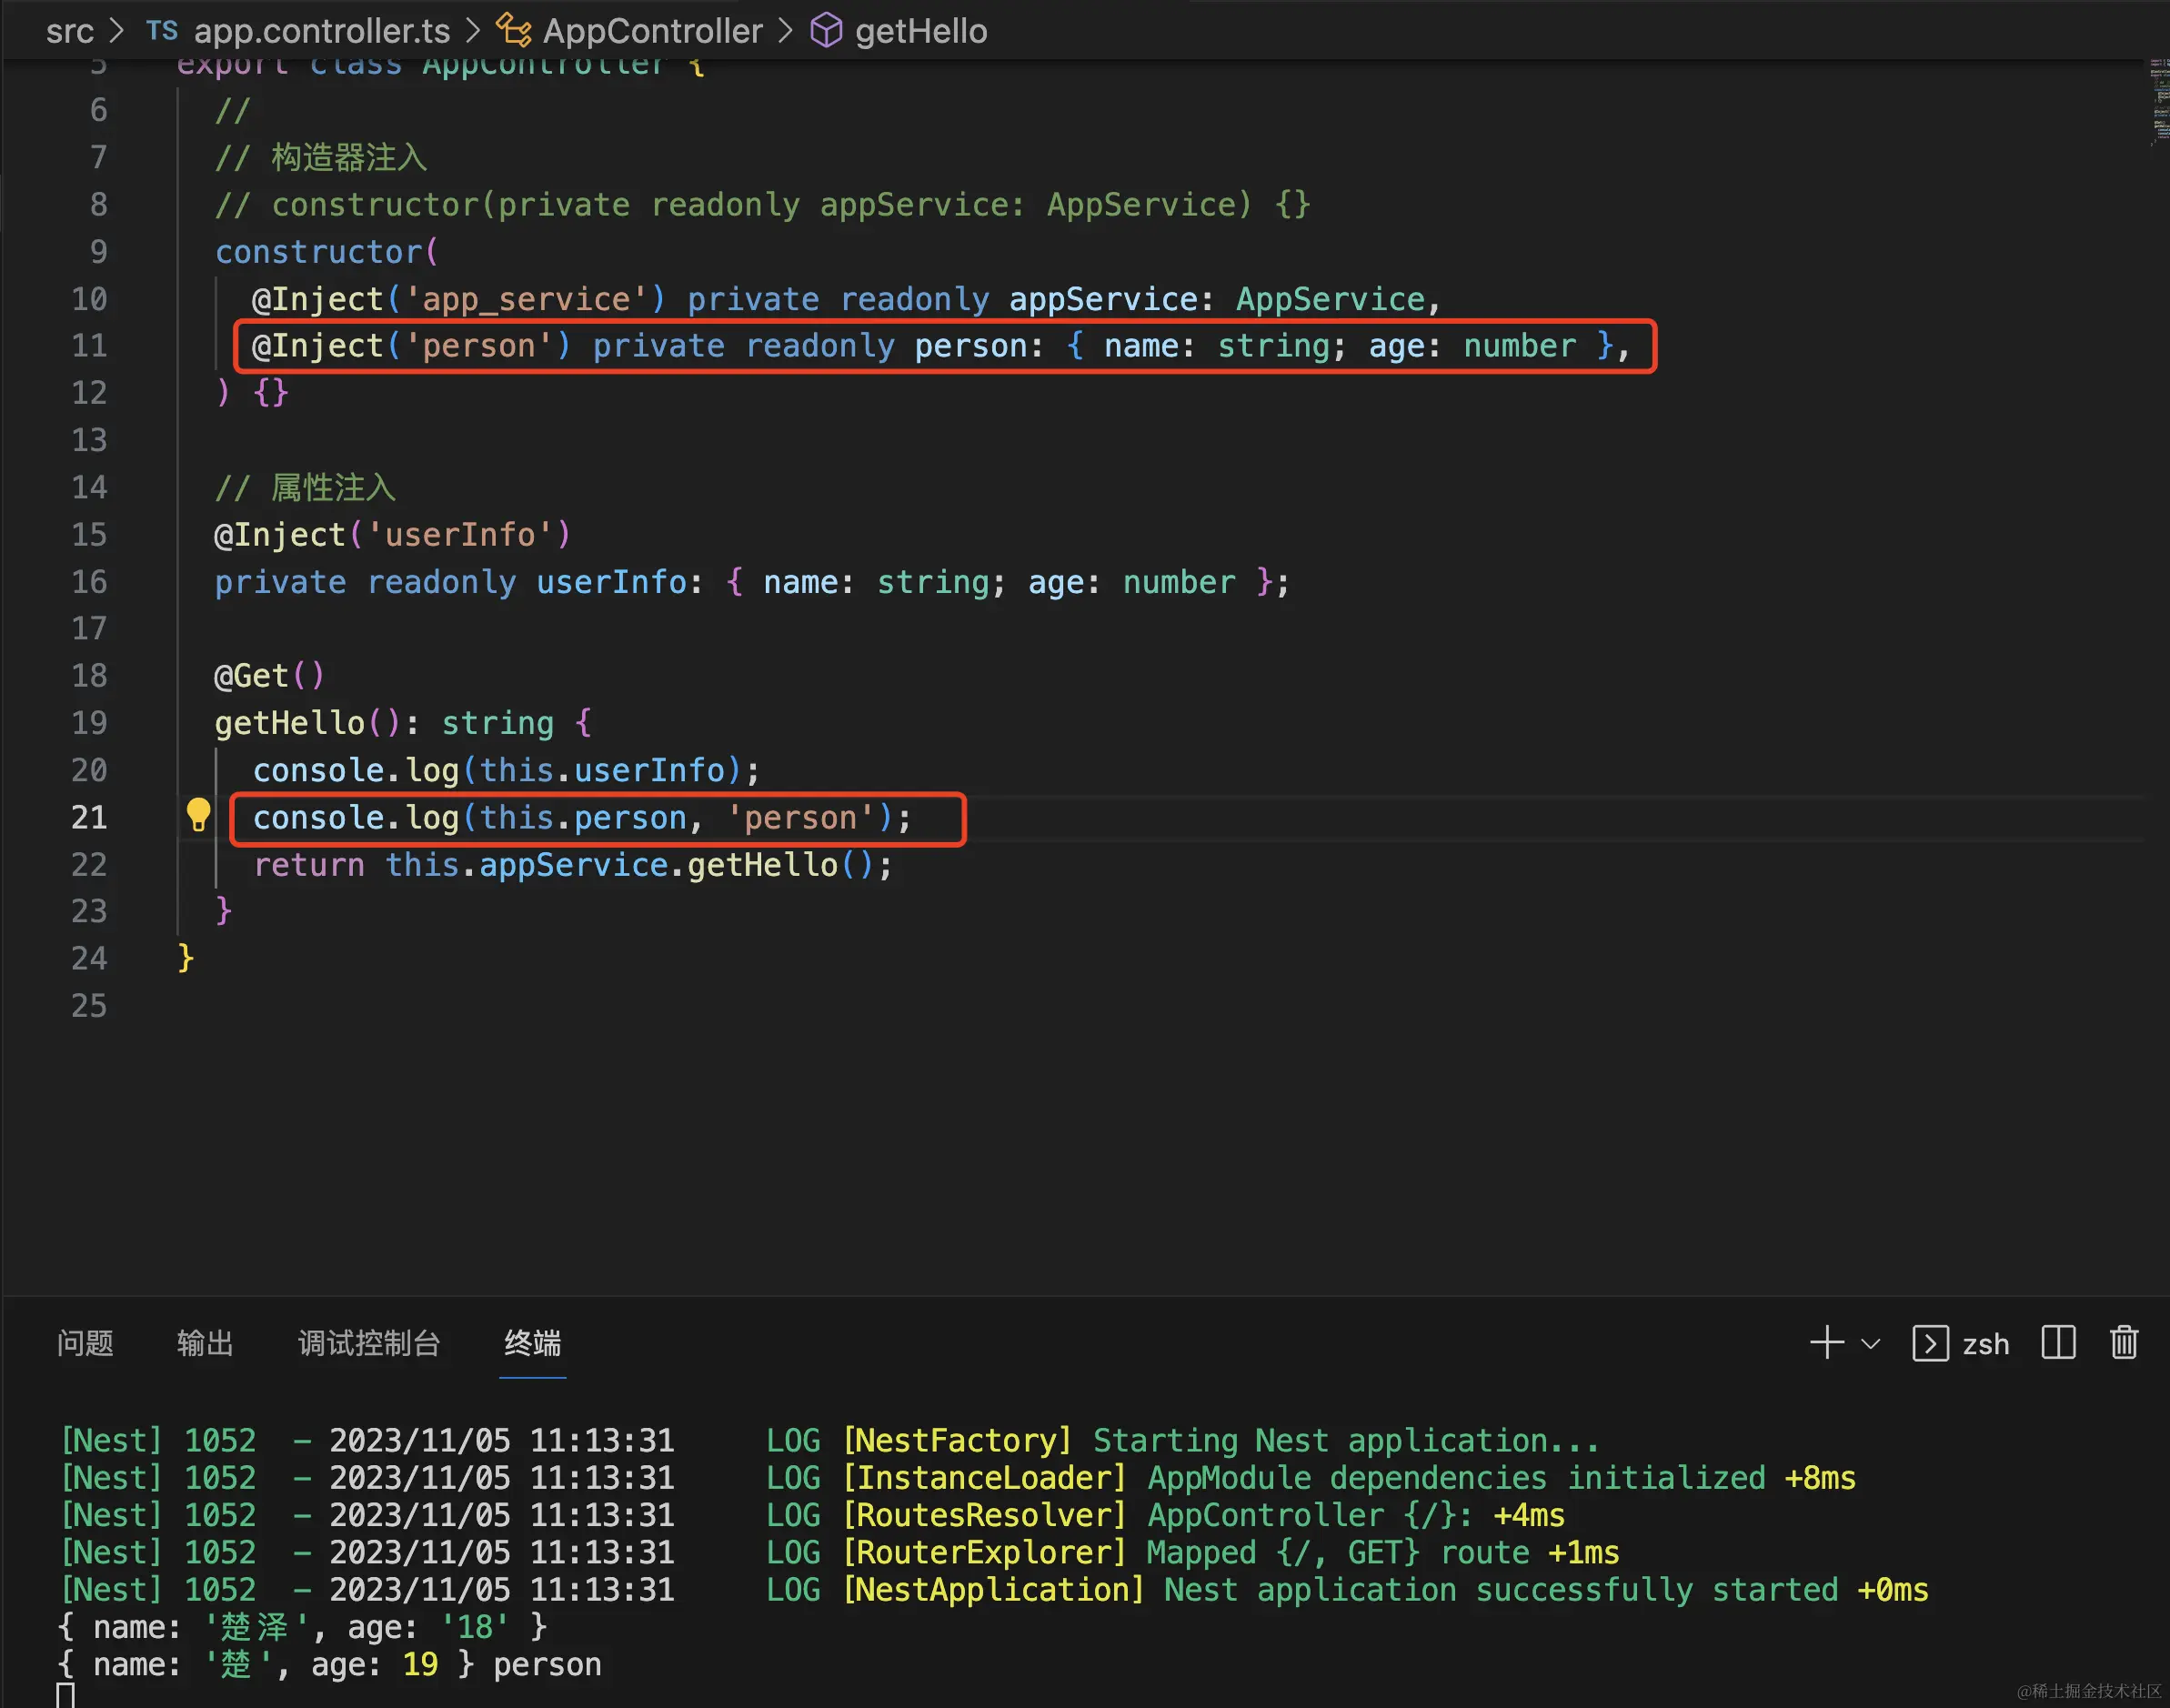2170x1708 pixels.
Task: Click the getHello method breadcrumb
Action: click(x=921, y=31)
